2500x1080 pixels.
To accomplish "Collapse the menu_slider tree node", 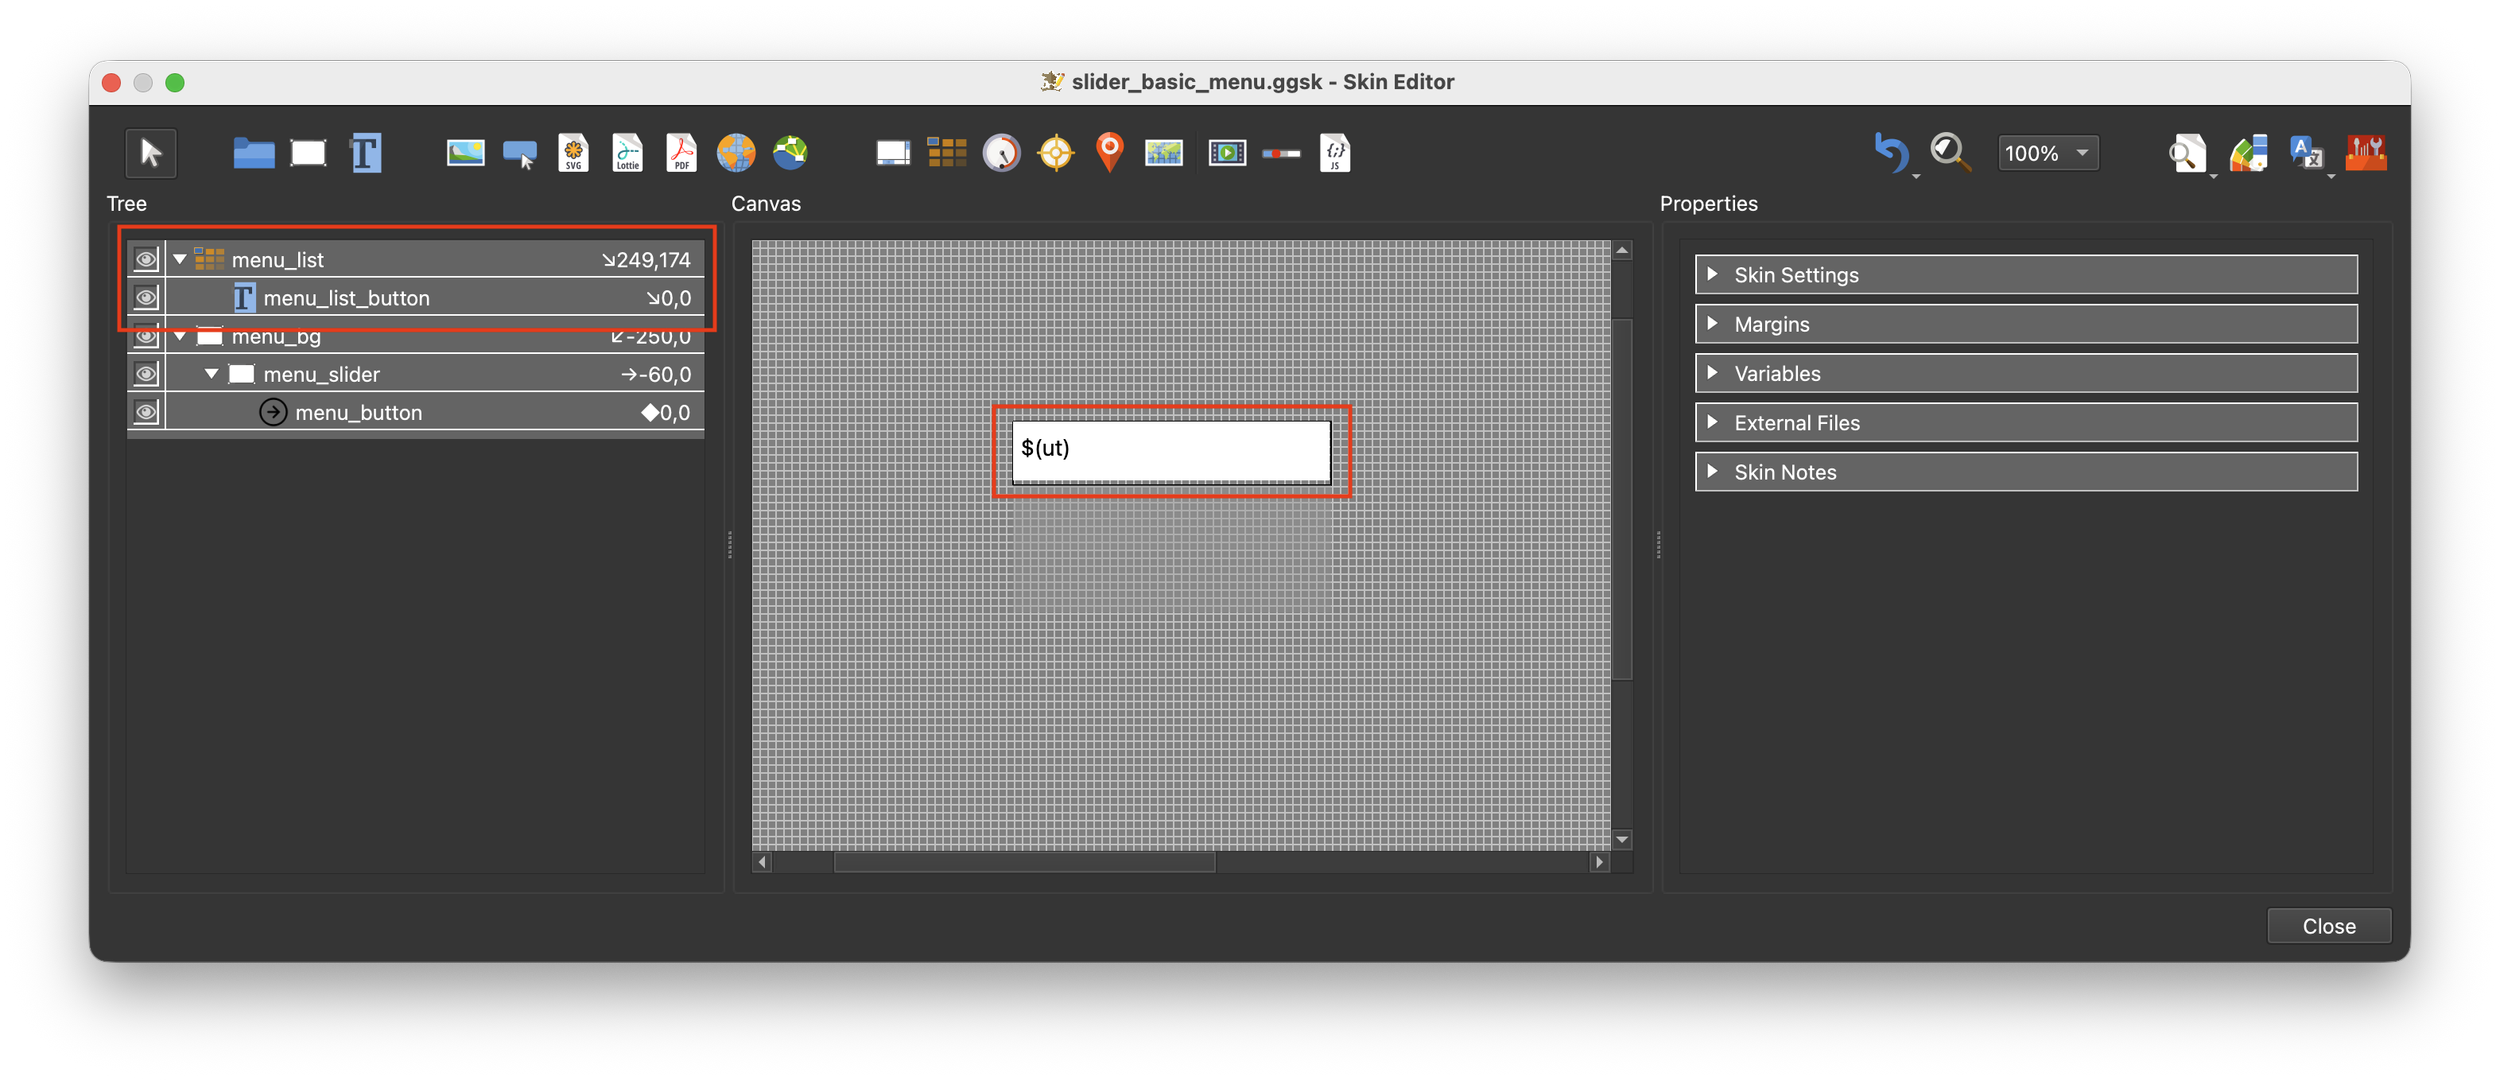I will point(212,374).
